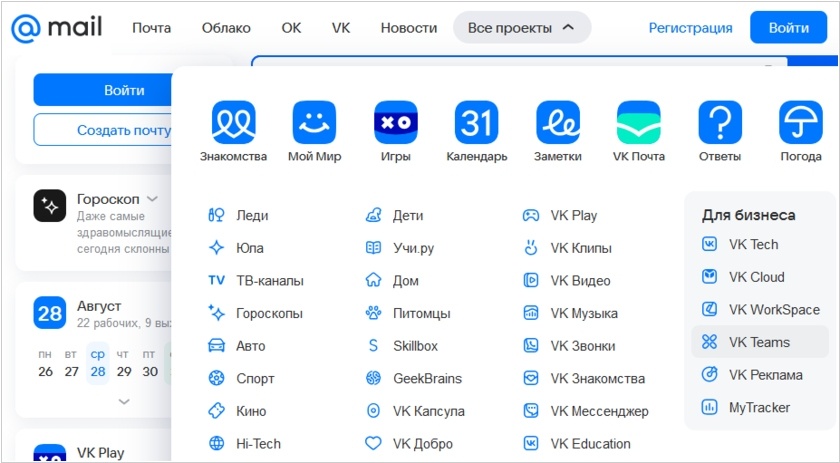The image size is (840, 463).
Task: Click the Создать почту button
Action: (x=104, y=130)
